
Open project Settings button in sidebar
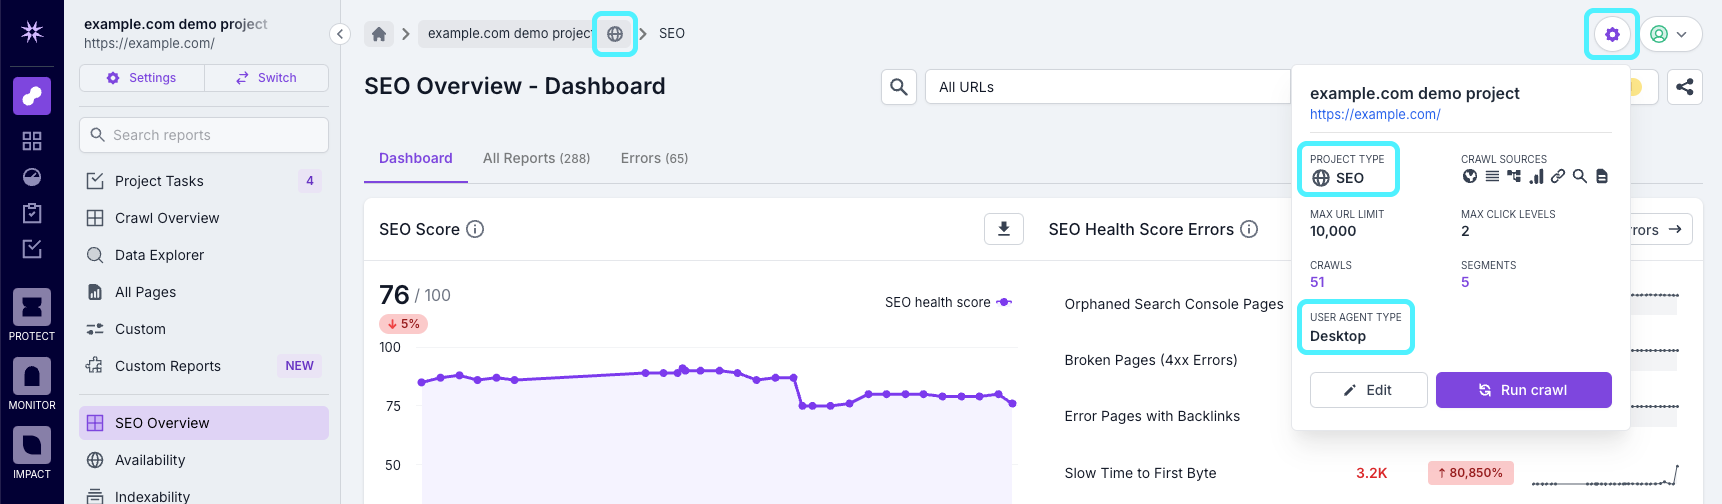[x=142, y=78]
